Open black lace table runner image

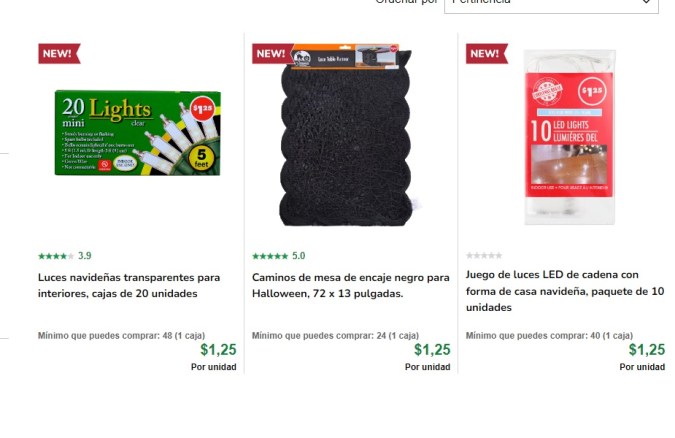345,134
